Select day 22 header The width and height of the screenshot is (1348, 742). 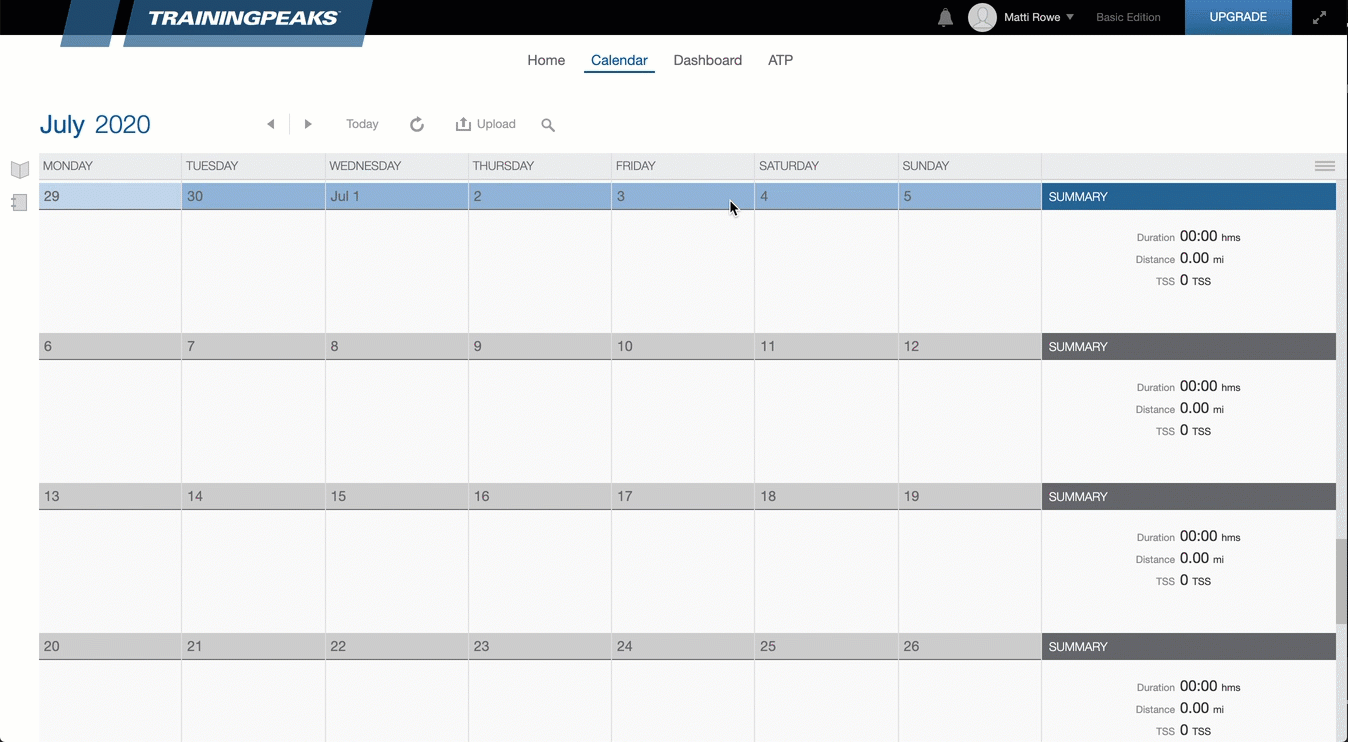(397, 646)
